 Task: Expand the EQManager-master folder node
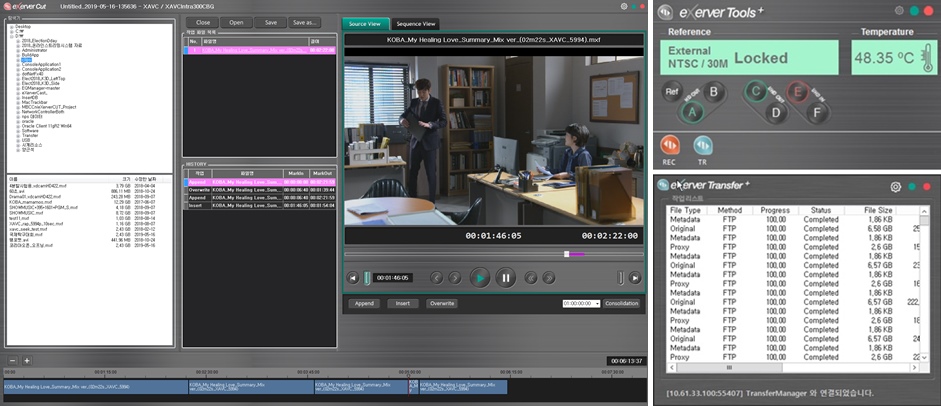tap(20, 88)
